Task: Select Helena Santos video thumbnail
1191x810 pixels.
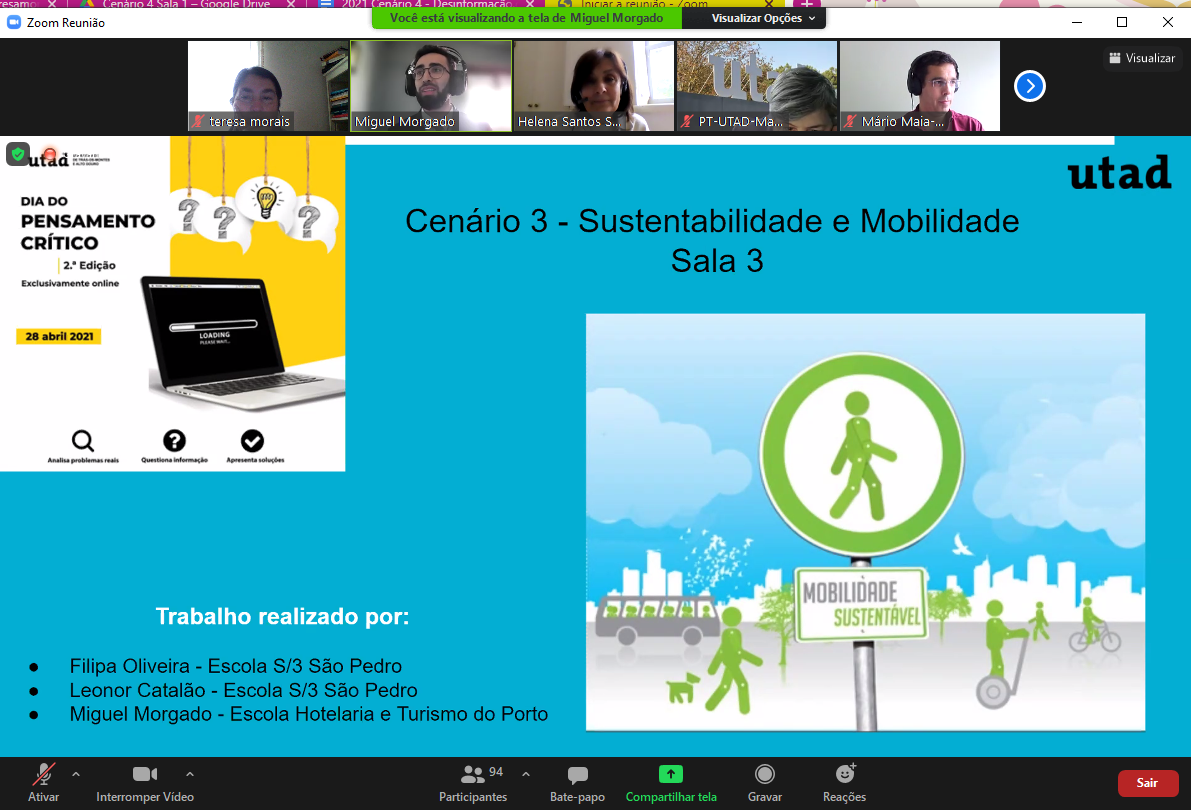Action: pyautogui.click(x=594, y=86)
